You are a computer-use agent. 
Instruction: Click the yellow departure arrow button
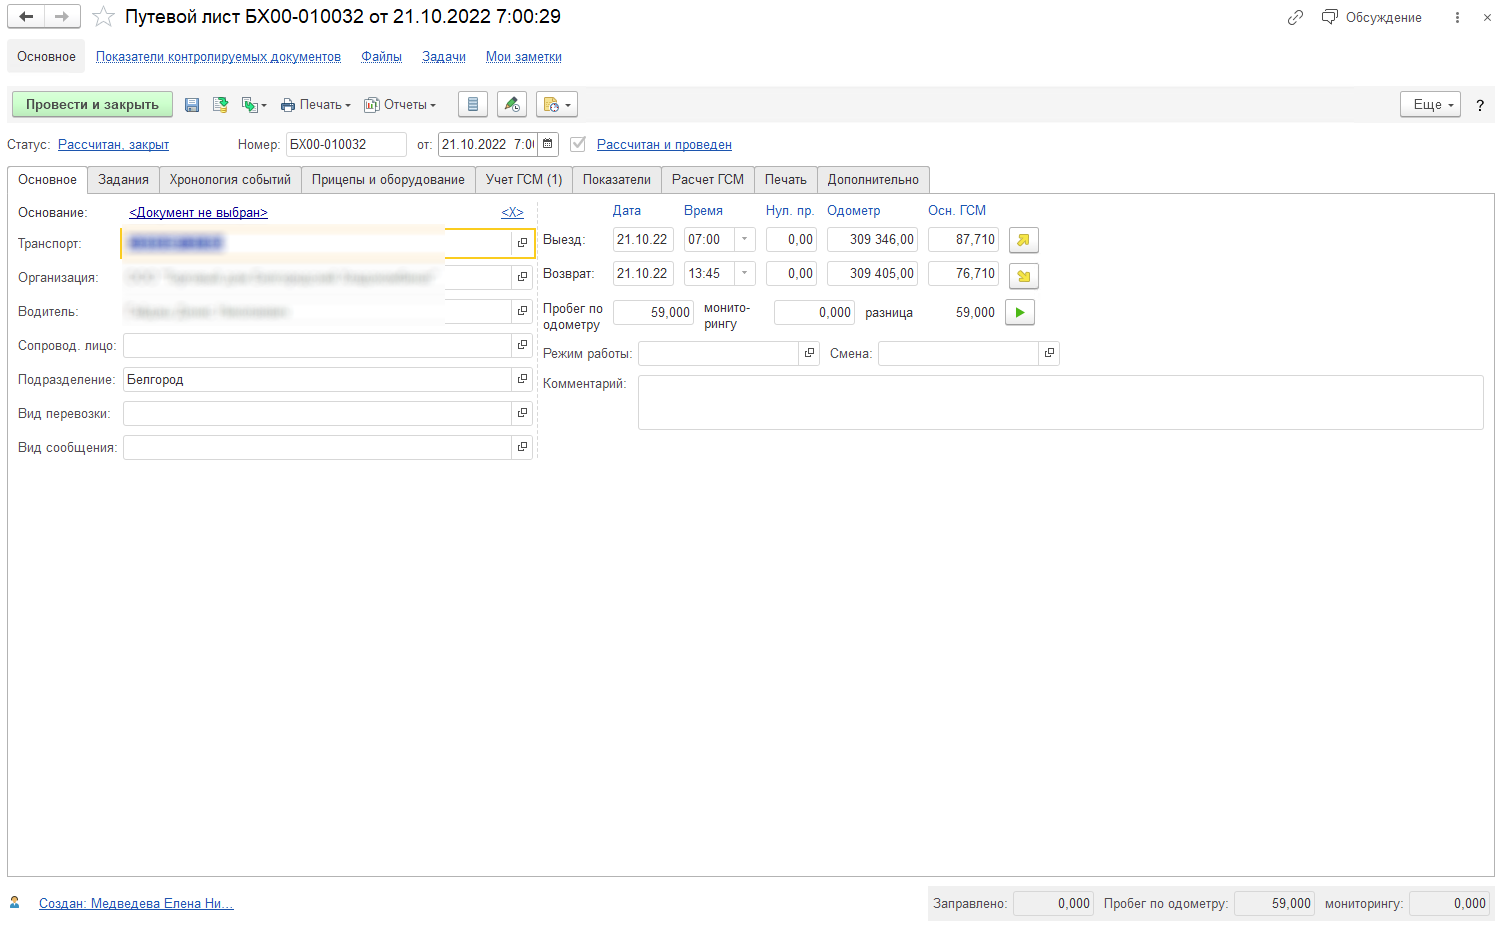pos(1023,240)
